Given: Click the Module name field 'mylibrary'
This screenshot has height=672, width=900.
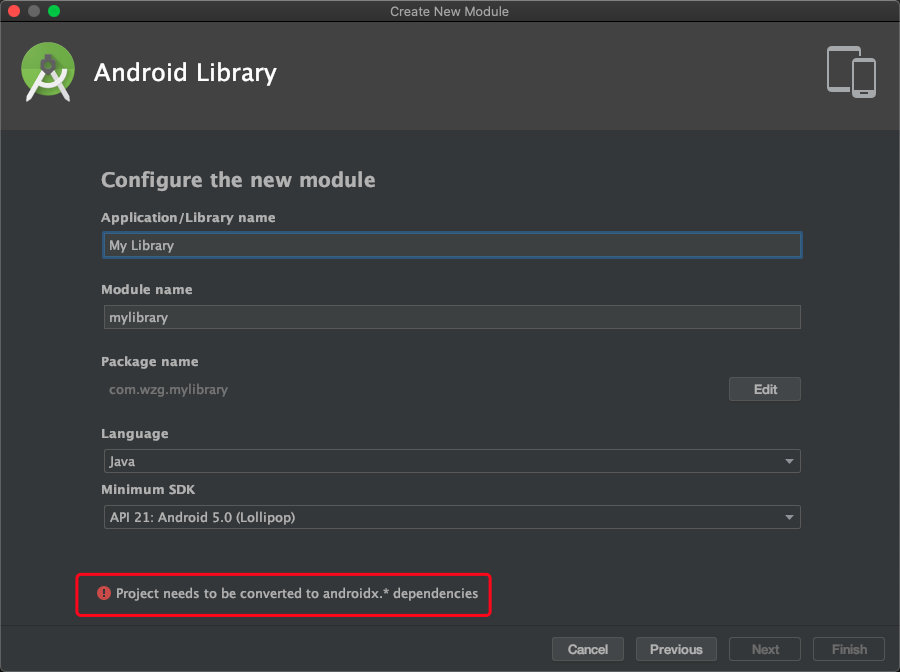Looking at the screenshot, I should (x=452, y=317).
